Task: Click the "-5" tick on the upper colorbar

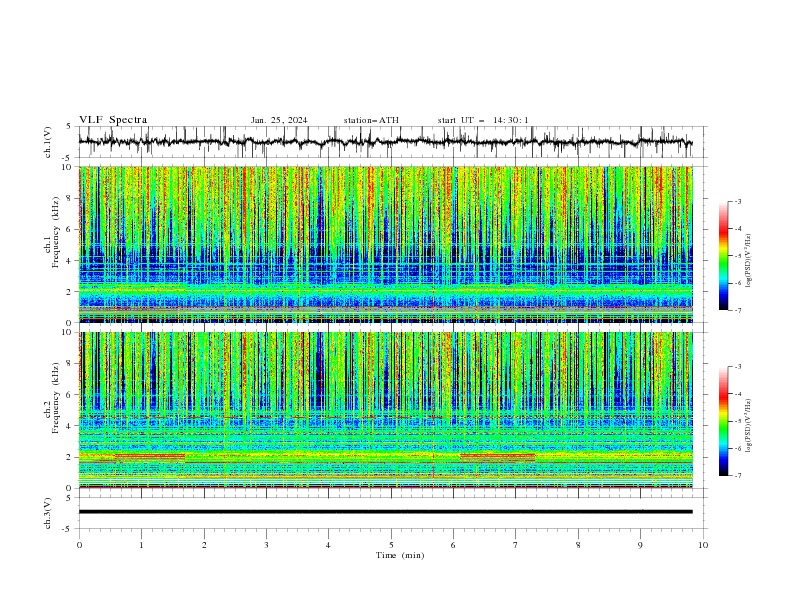Action: click(x=738, y=256)
